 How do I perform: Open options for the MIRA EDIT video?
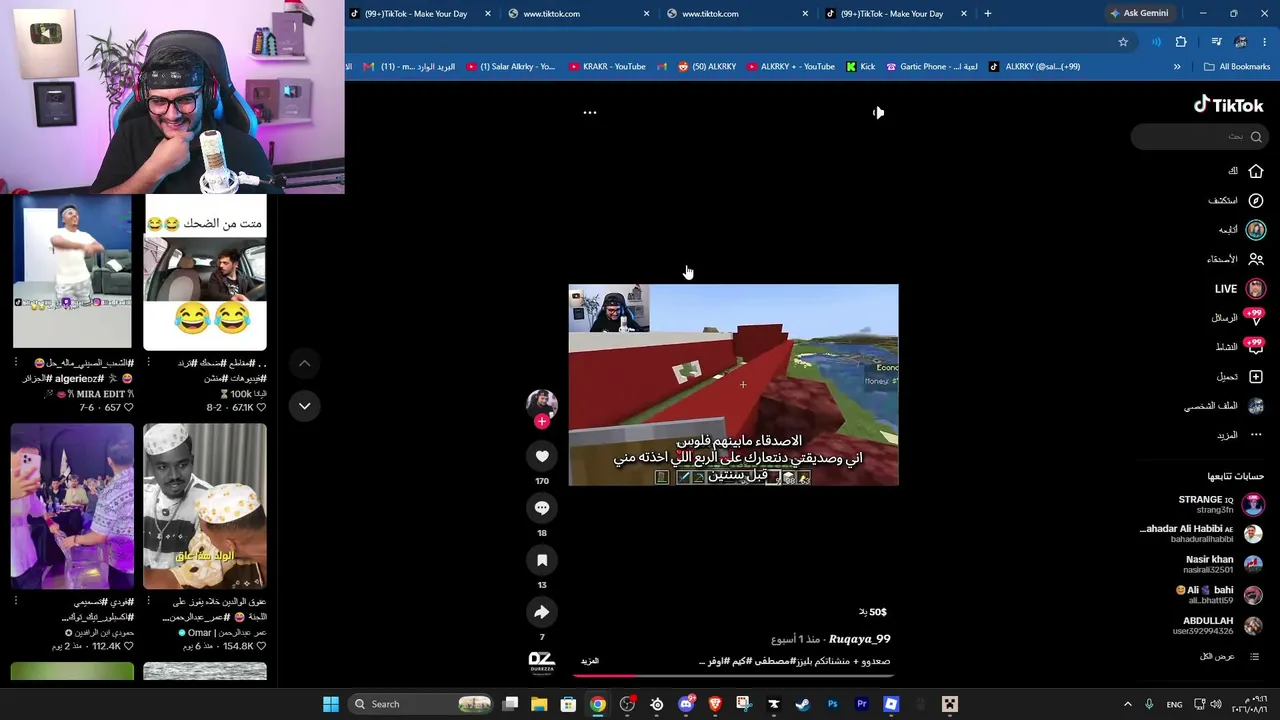pos(16,364)
